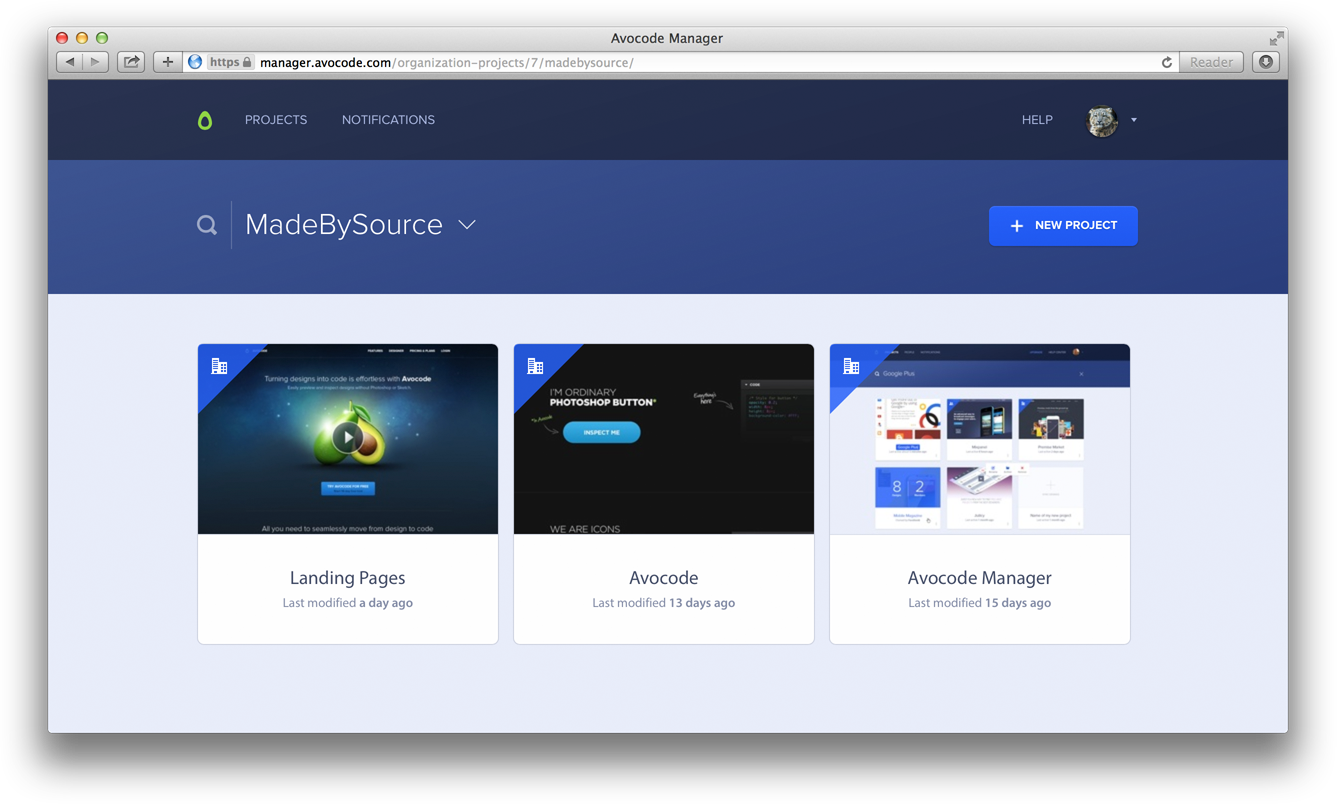Click the organization building icon on Avocode Manager card
The width and height of the screenshot is (1337, 804).
point(851,366)
